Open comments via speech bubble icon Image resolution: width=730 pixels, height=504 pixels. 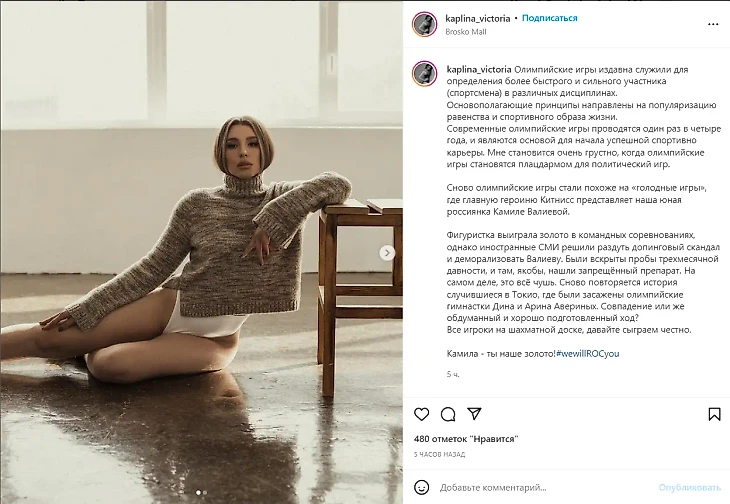point(448,414)
